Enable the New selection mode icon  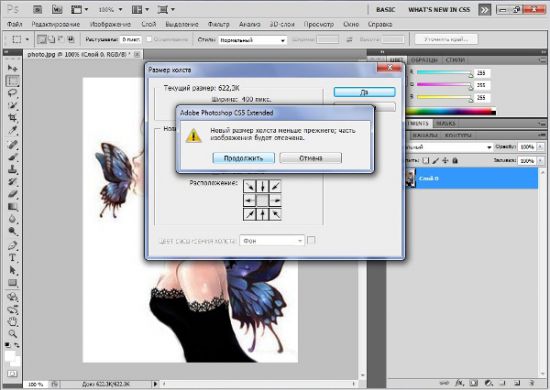coord(42,39)
